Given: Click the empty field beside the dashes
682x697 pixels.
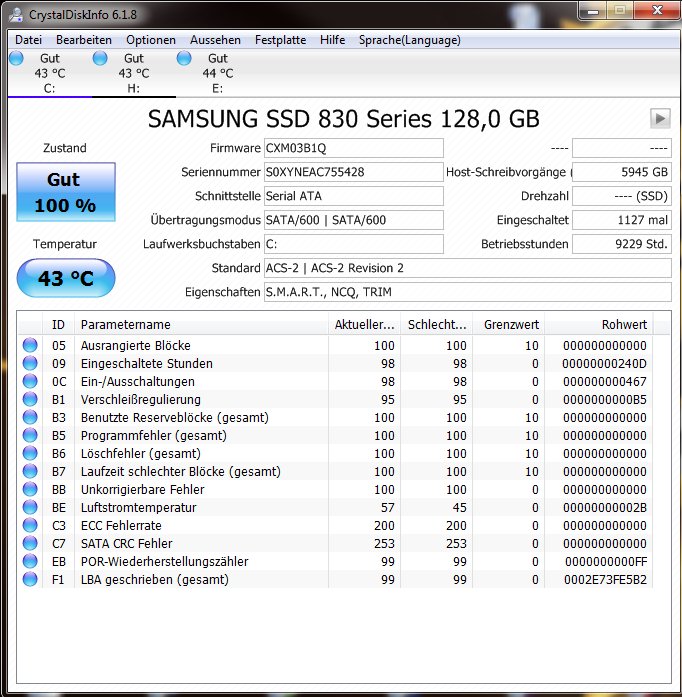Looking at the screenshot, I should click(x=622, y=148).
